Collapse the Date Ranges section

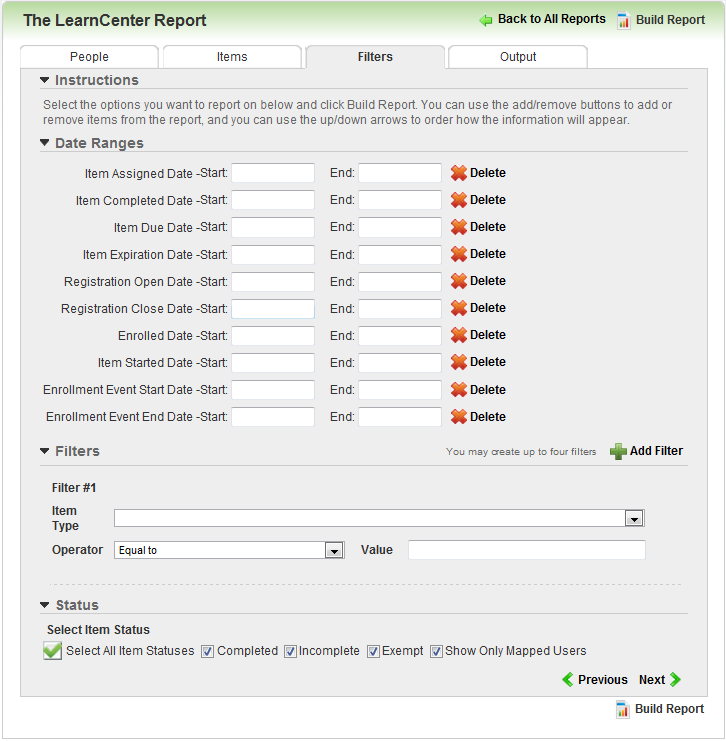pyautogui.click(x=44, y=142)
